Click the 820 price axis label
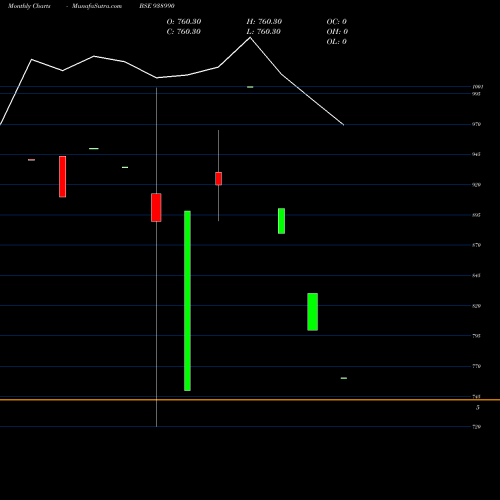The image size is (500, 500). click(476, 306)
